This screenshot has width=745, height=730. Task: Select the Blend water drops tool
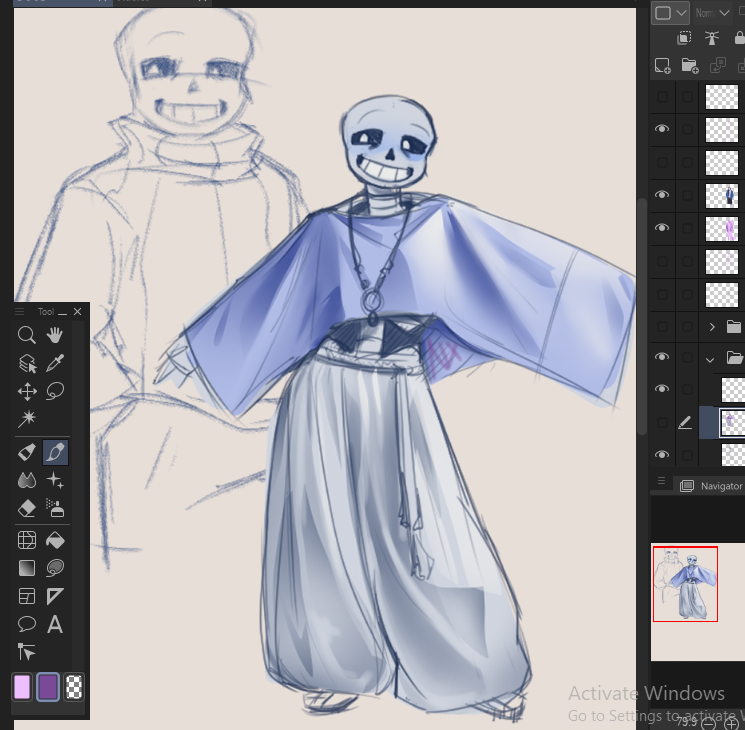pos(27,480)
